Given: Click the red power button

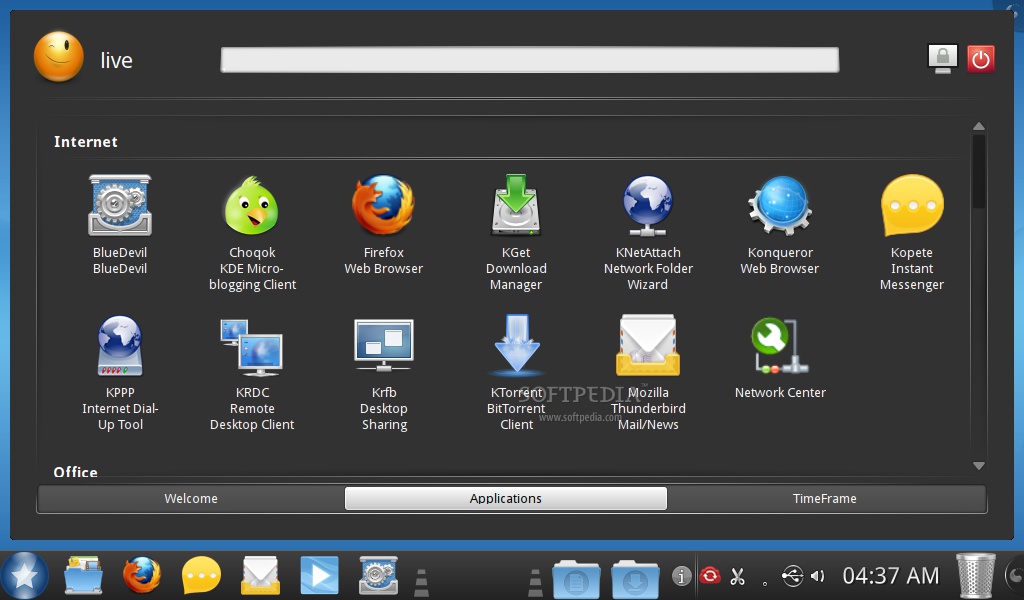Looking at the screenshot, I should [980, 59].
